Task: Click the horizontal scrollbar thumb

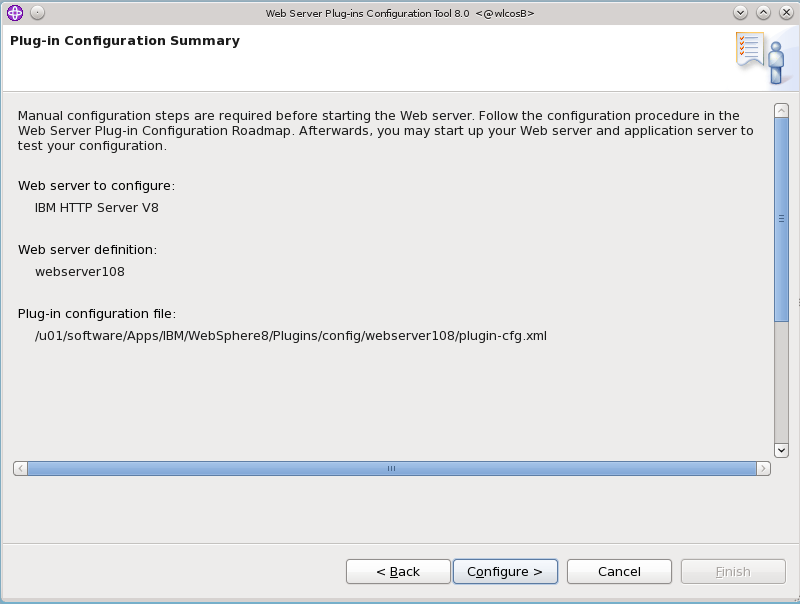Action: pos(392,468)
